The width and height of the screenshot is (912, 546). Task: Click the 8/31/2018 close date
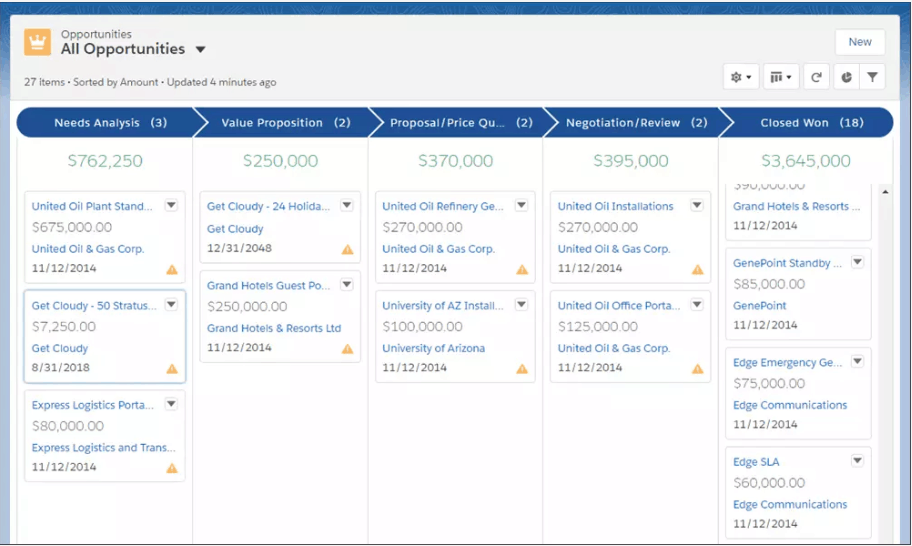point(60,367)
